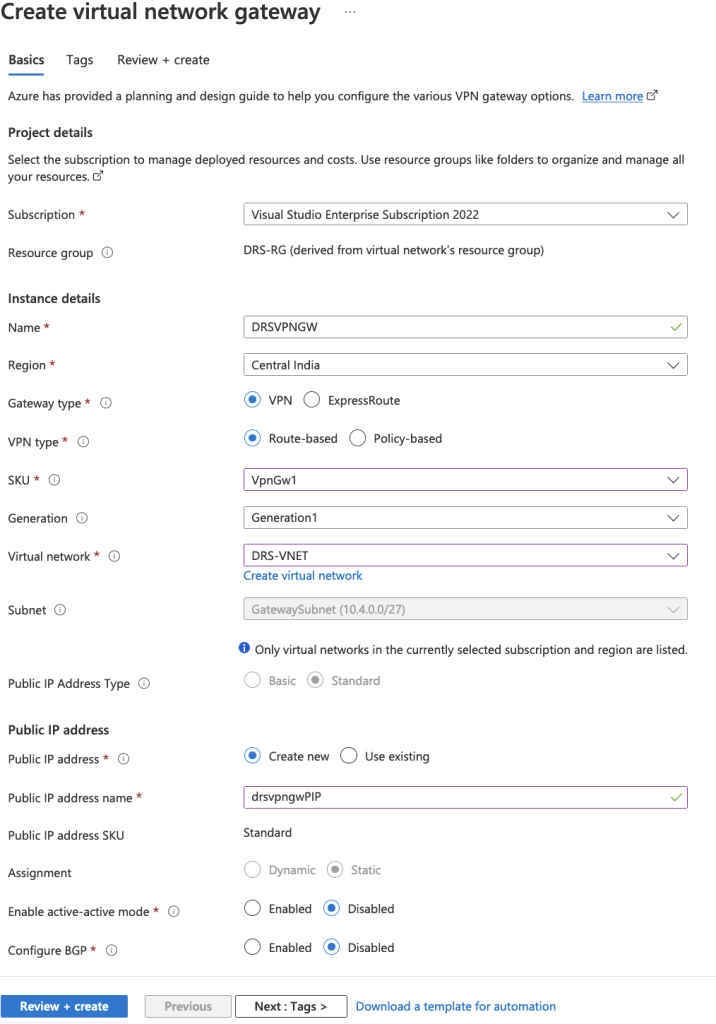
Task: Choose Use existing public IP address
Action: (349, 755)
